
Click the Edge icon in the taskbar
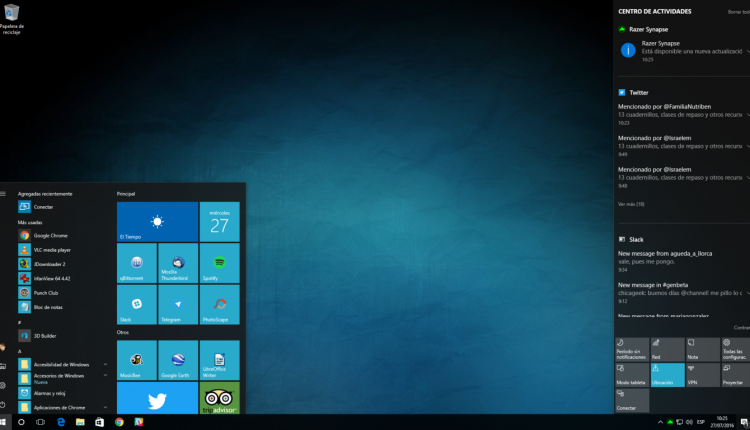pyautogui.click(x=60, y=422)
